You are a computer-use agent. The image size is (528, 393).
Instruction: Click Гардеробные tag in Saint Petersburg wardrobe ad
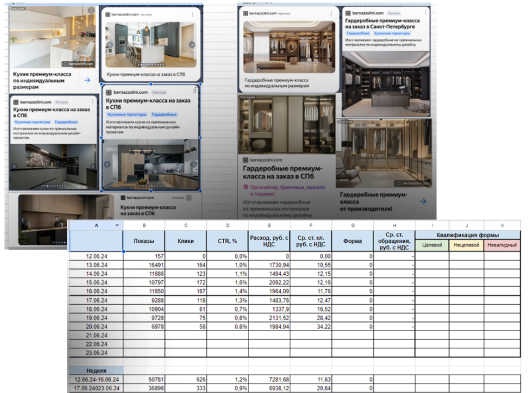pos(358,33)
